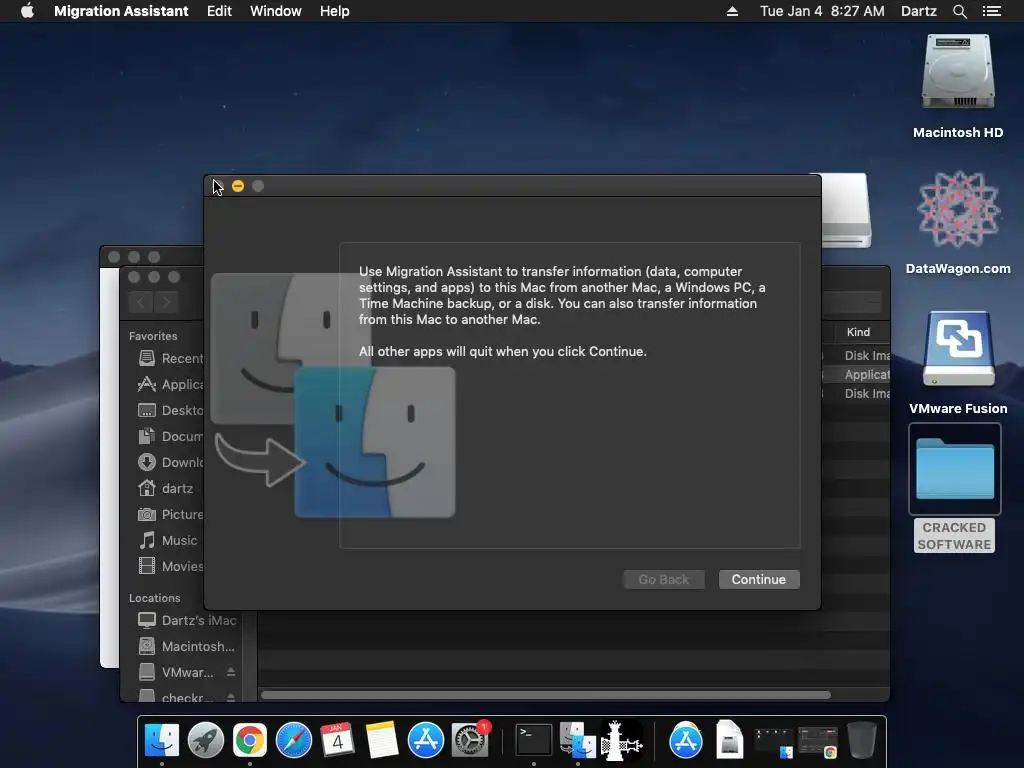1024x768 pixels.
Task: Select Movies in Finder sidebar
Action: point(170,566)
